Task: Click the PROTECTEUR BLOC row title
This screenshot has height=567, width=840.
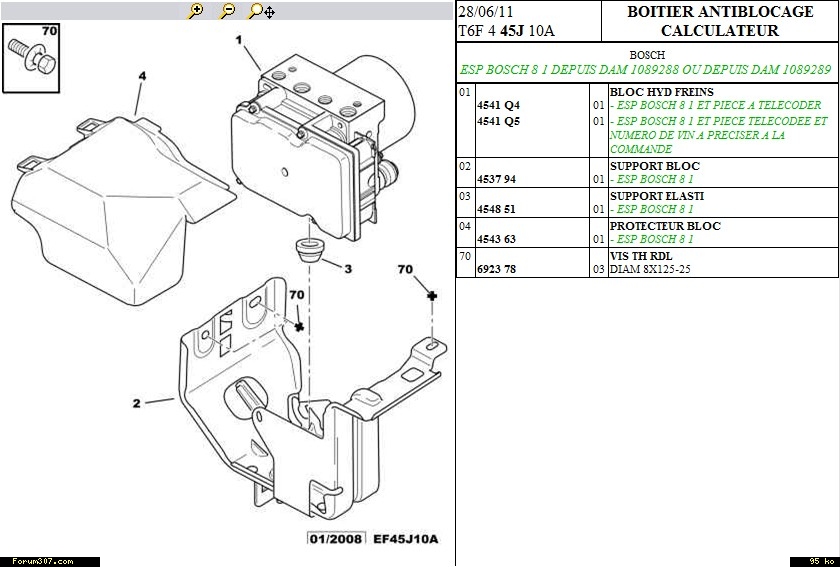Action: click(664, 226)
